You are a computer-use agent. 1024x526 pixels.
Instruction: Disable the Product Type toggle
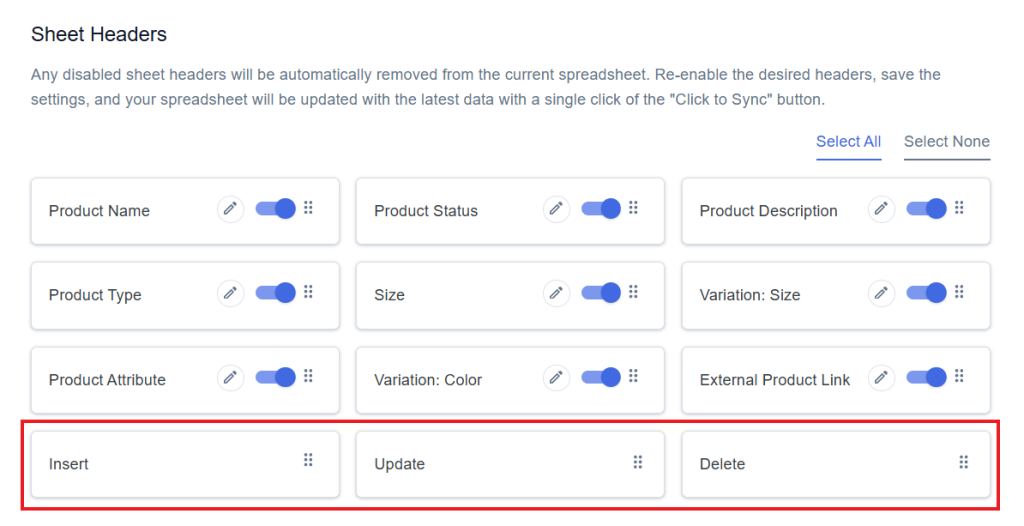[276, 293]
